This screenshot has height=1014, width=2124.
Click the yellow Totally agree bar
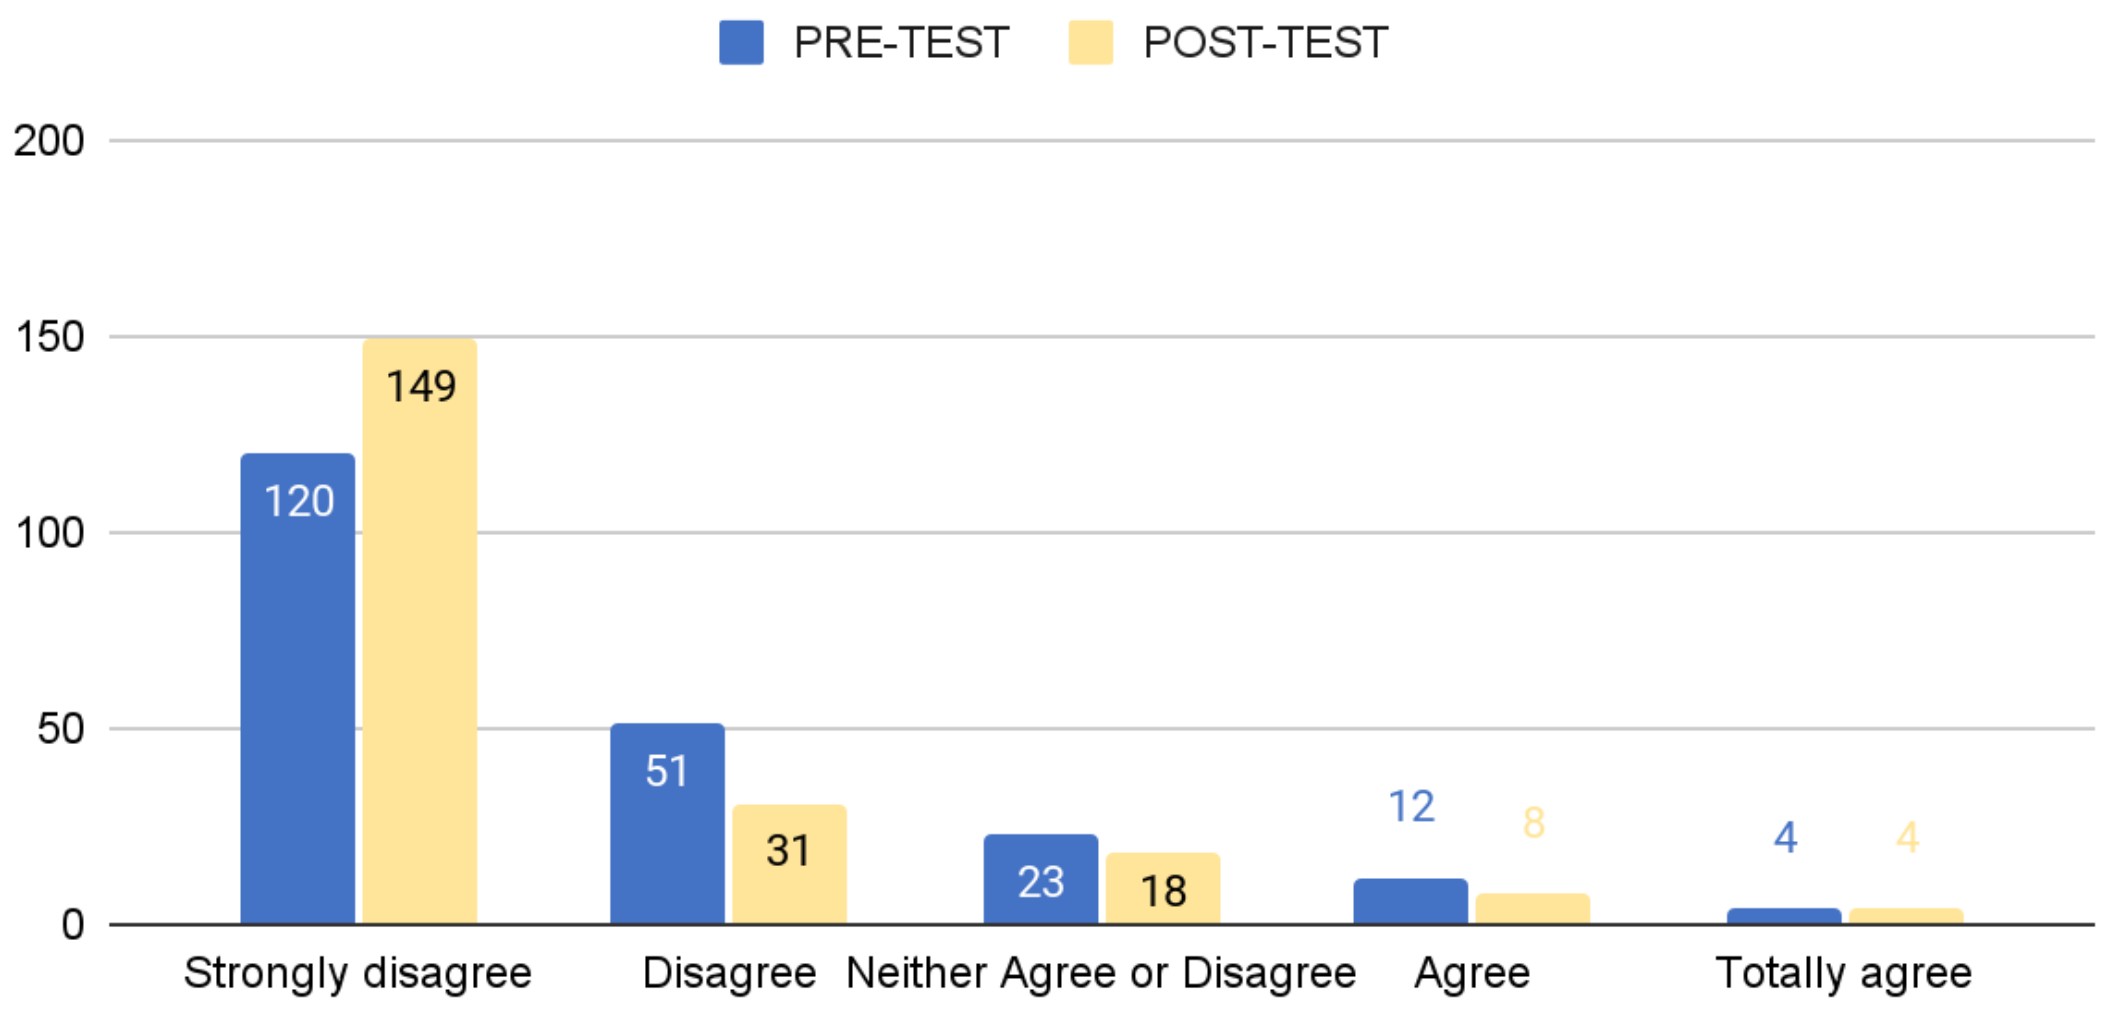click(1906, 916)
